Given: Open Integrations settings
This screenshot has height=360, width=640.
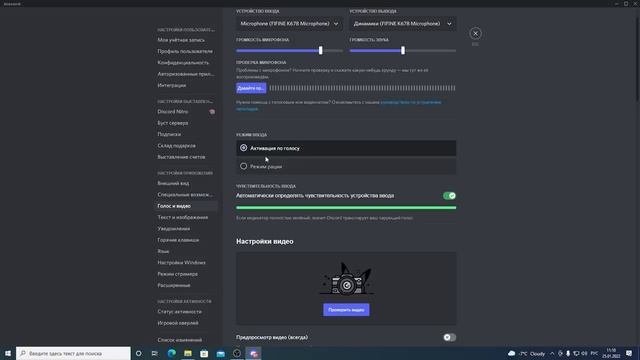Looking at the screenshot, I should pyautogui.click(x=171, y=86).
